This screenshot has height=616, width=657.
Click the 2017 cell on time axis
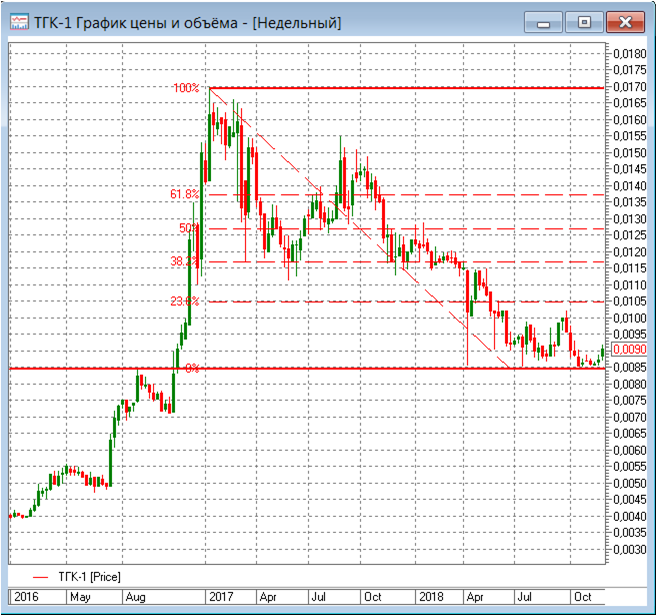click(220, 597)
